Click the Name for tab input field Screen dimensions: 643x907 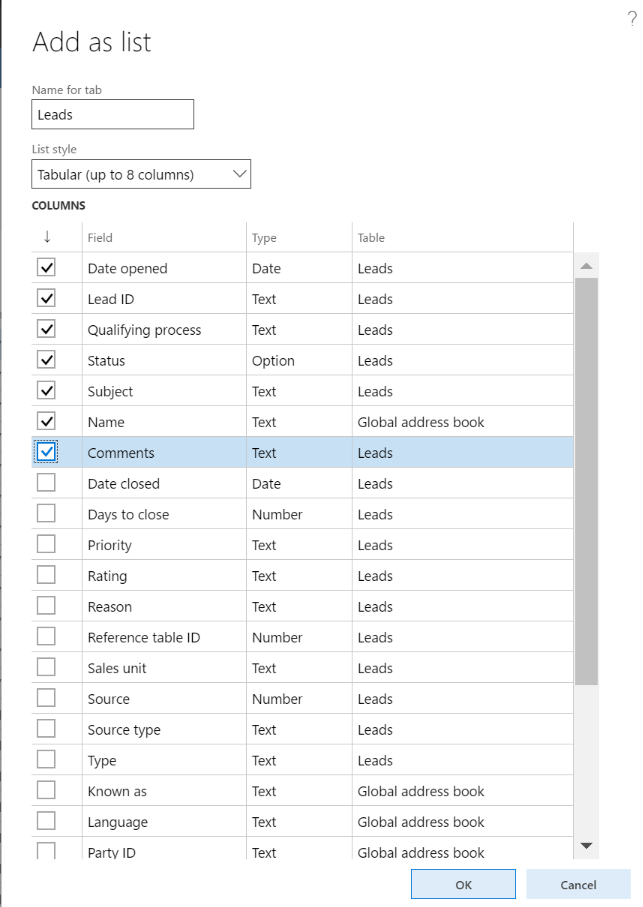click(112, 114)
